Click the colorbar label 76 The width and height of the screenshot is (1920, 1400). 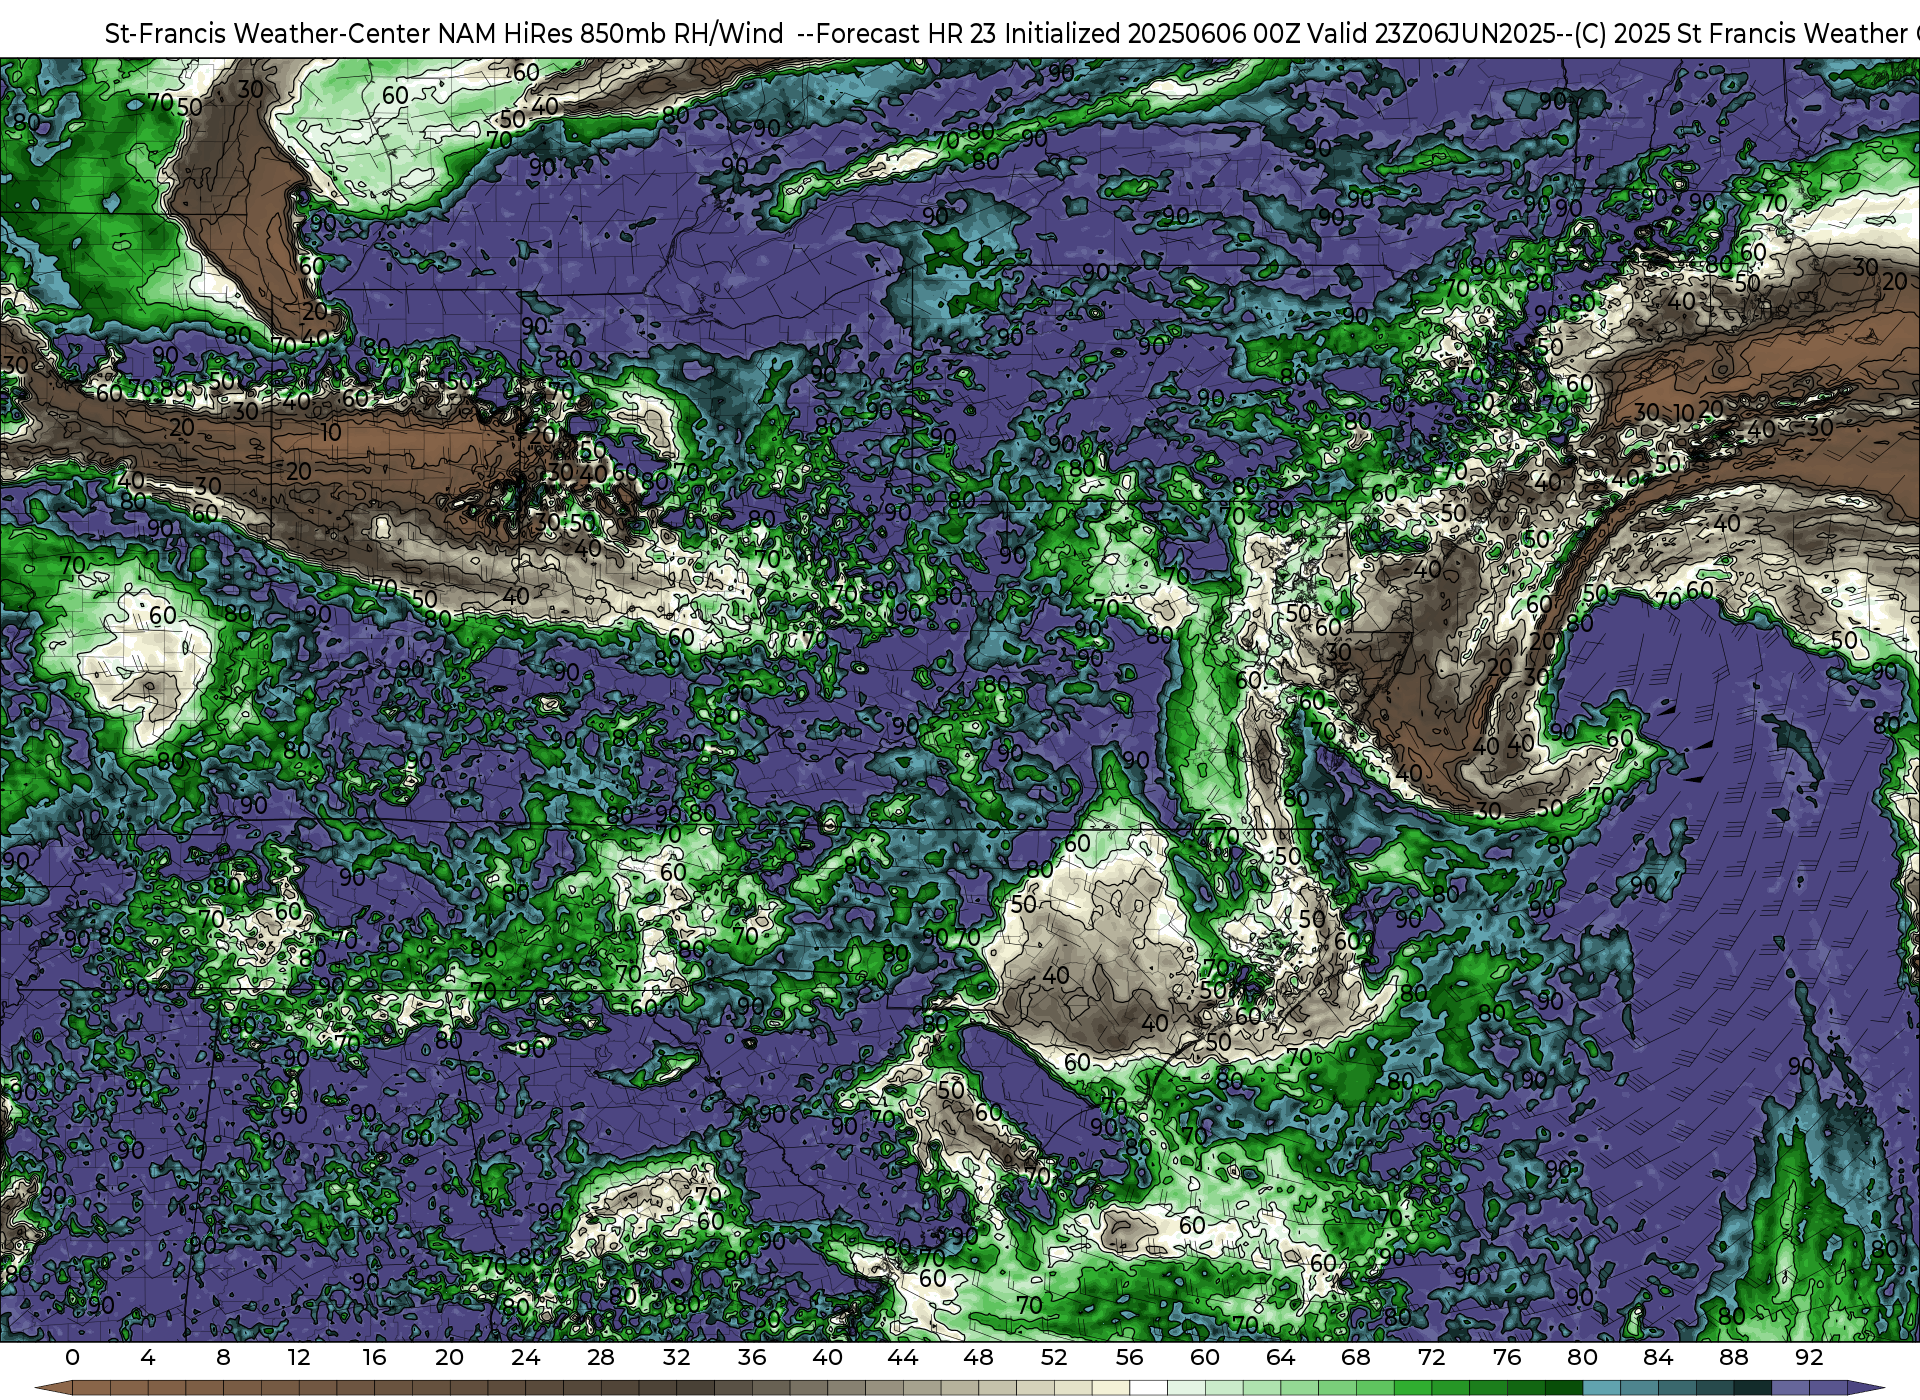pos(1507,1358)
